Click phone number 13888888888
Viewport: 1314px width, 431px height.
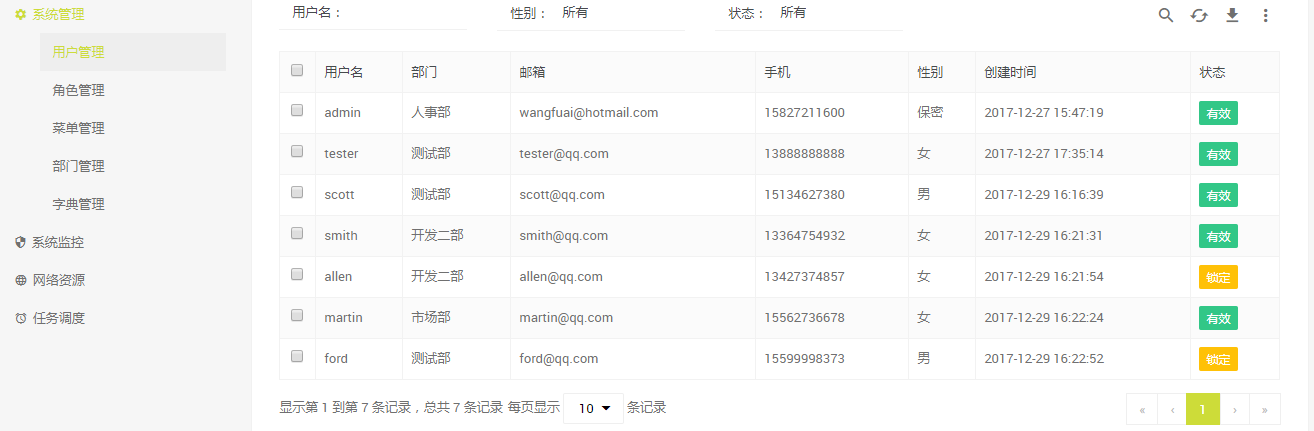click(805, 154)
